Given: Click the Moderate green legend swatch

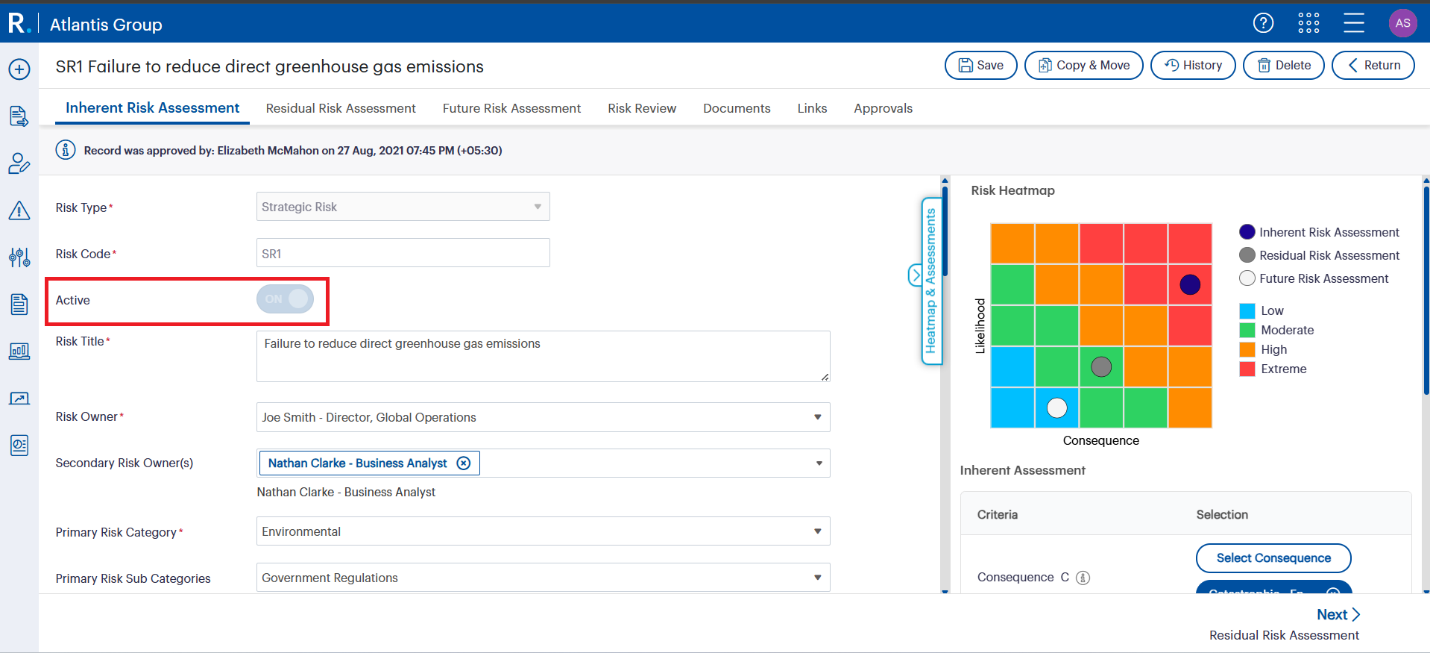Looking at the screenshot, I should pyautogui.click(x=1247, y=330).
